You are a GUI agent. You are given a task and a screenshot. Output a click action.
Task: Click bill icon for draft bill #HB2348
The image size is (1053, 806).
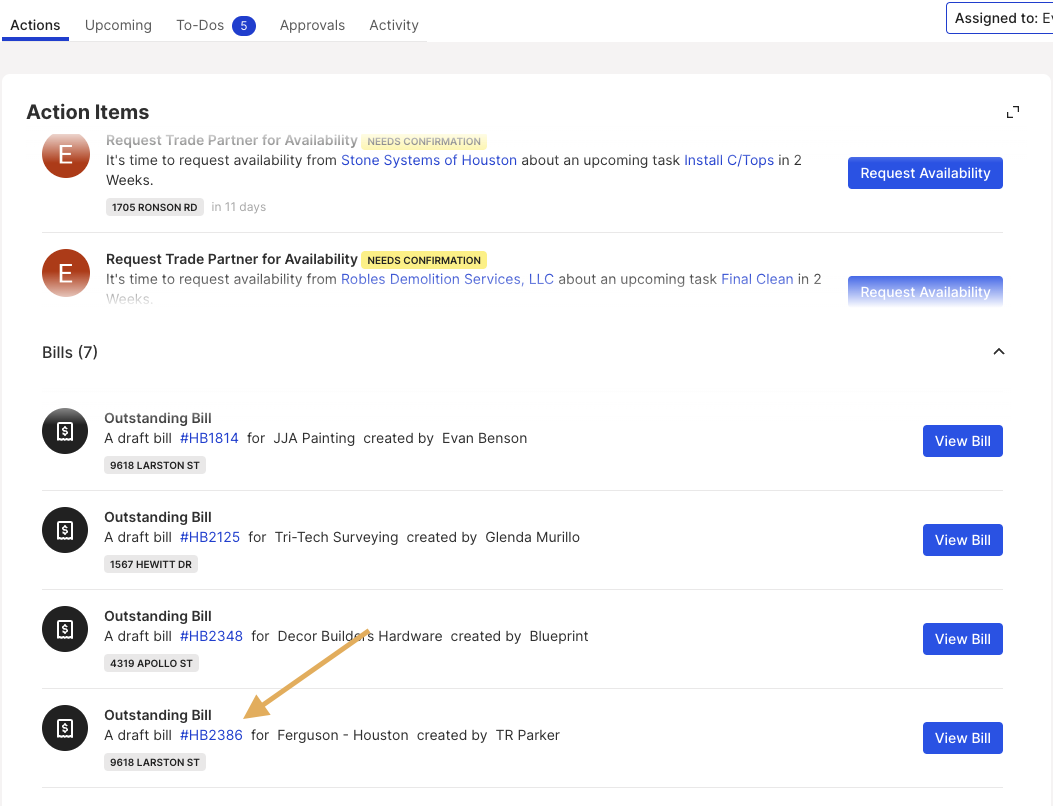point(65,629)
